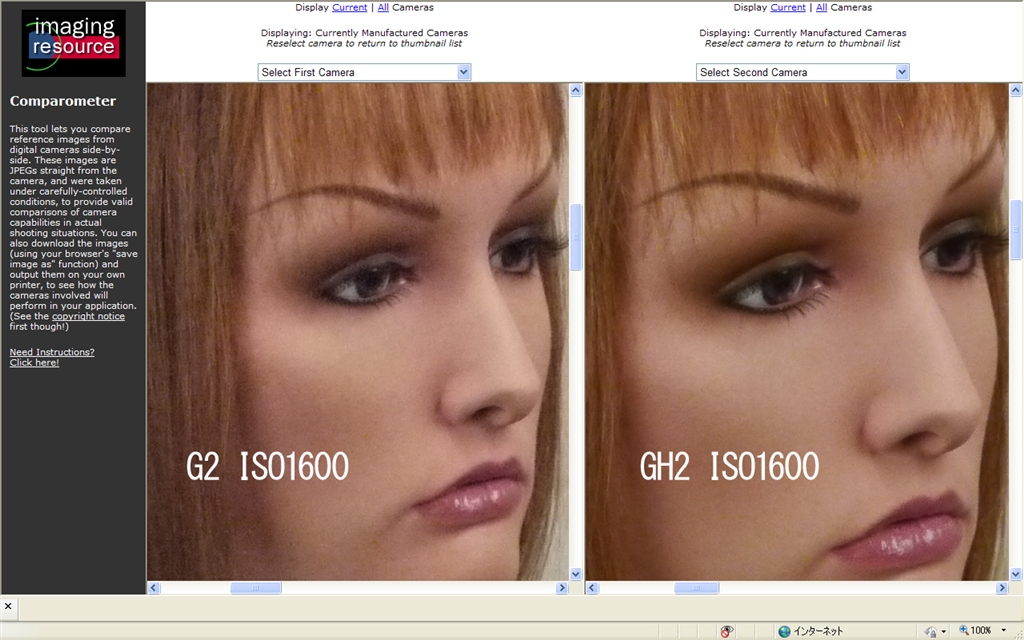The height and width of the screenshot is (640, 1024).
Task: Click scroll-right arrow of G2 image pane
Action: [562, 588]
